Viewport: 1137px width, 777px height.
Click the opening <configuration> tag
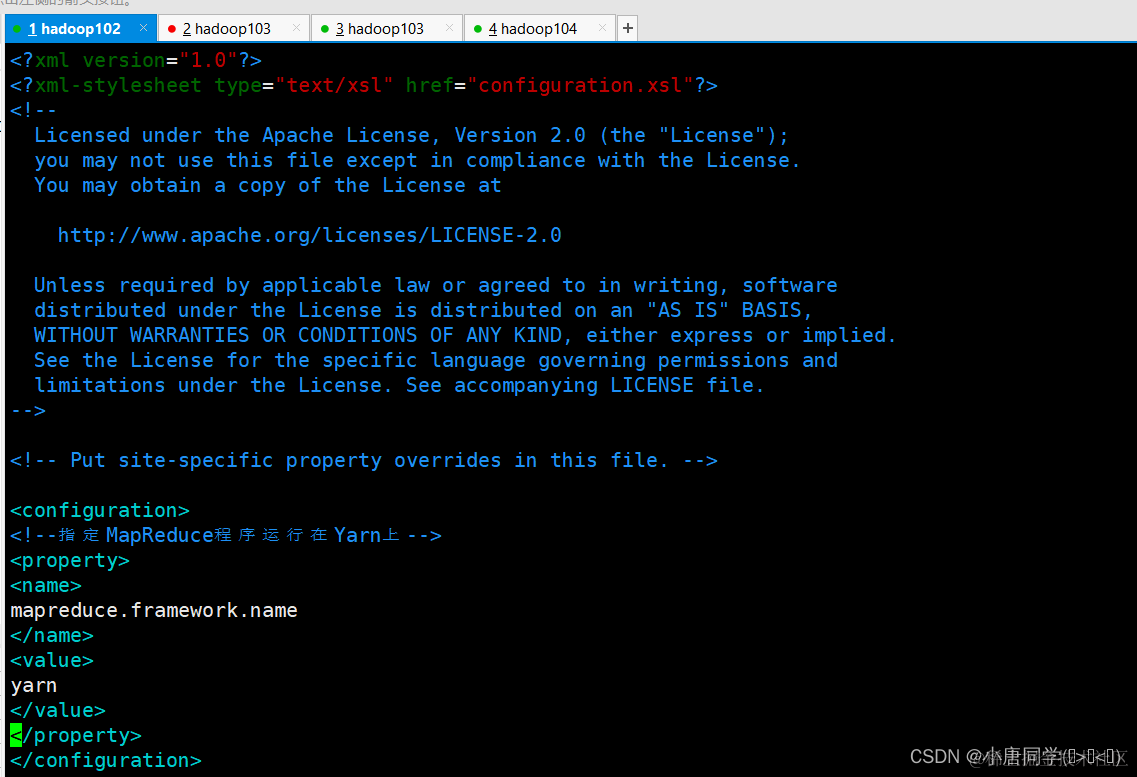tap(100, 510)
